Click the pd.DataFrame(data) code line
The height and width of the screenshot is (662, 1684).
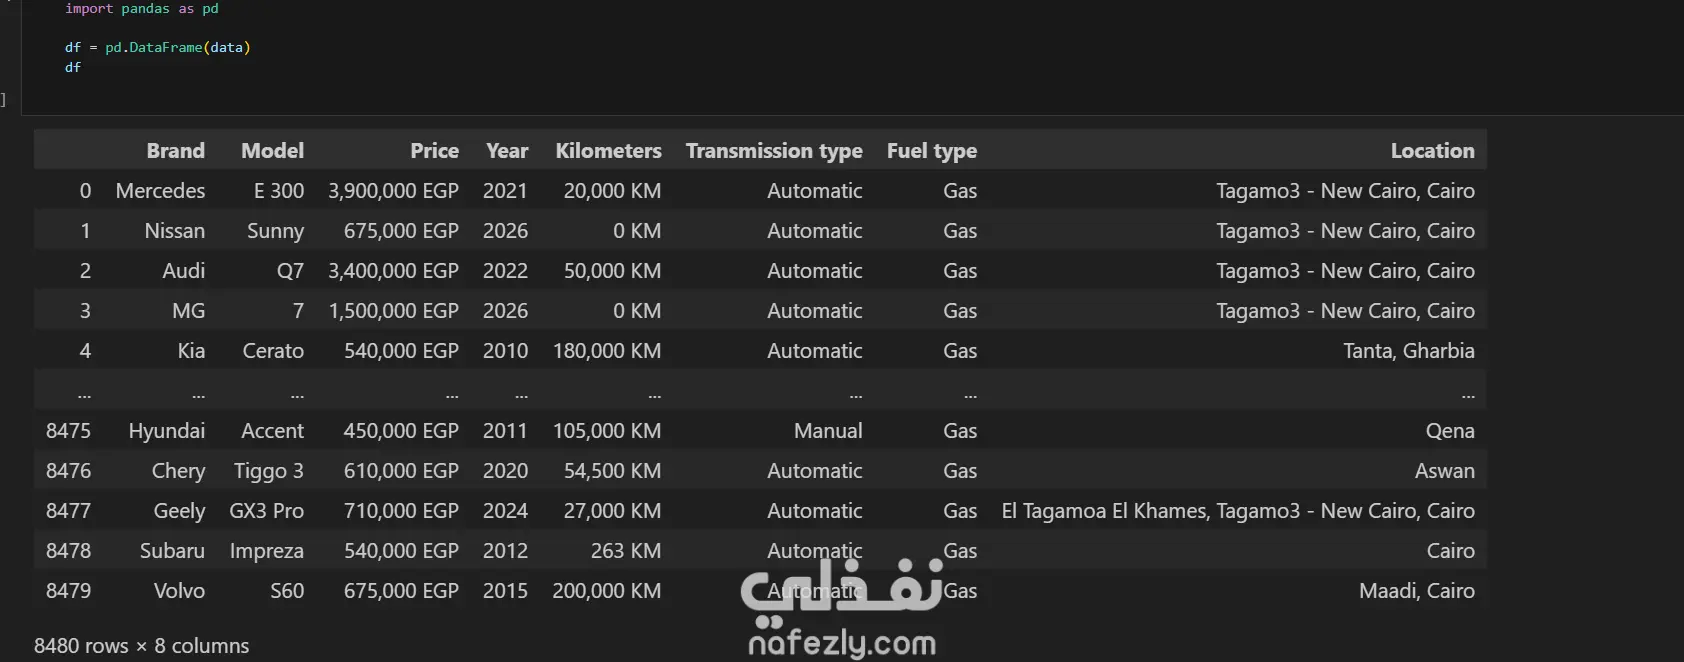point(157,47)
